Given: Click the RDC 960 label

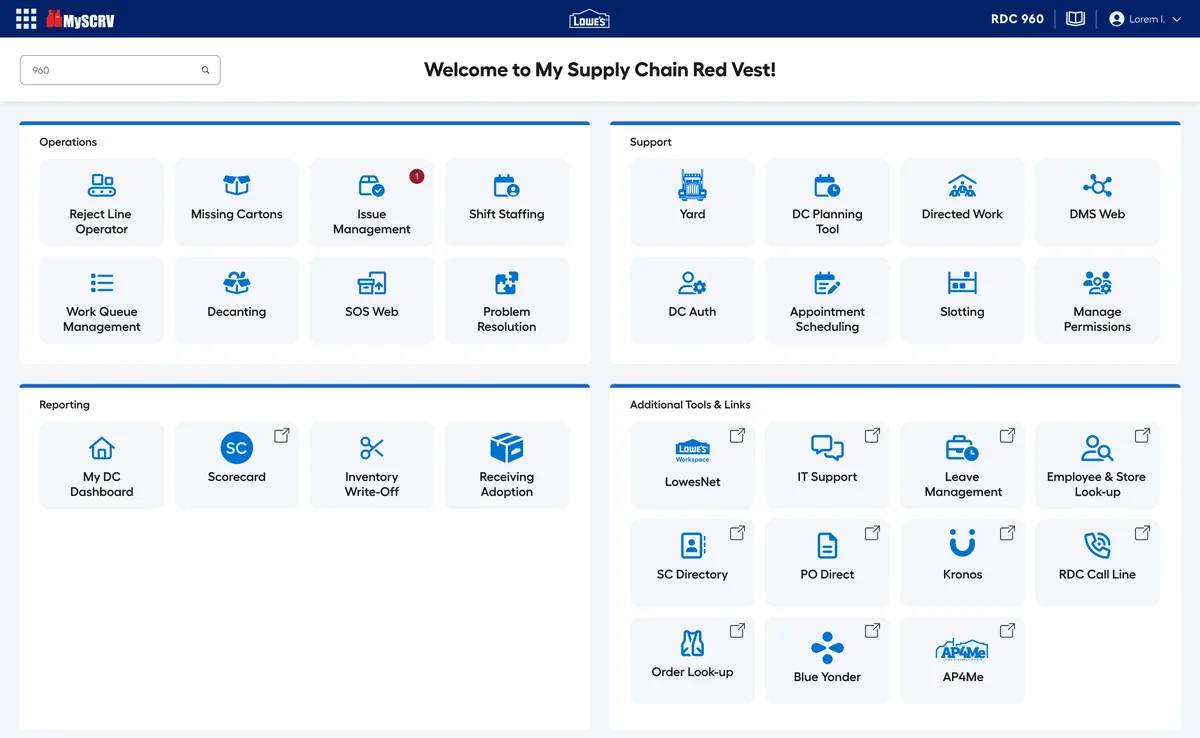Looking at the screenshot, I should [1017, 19].
